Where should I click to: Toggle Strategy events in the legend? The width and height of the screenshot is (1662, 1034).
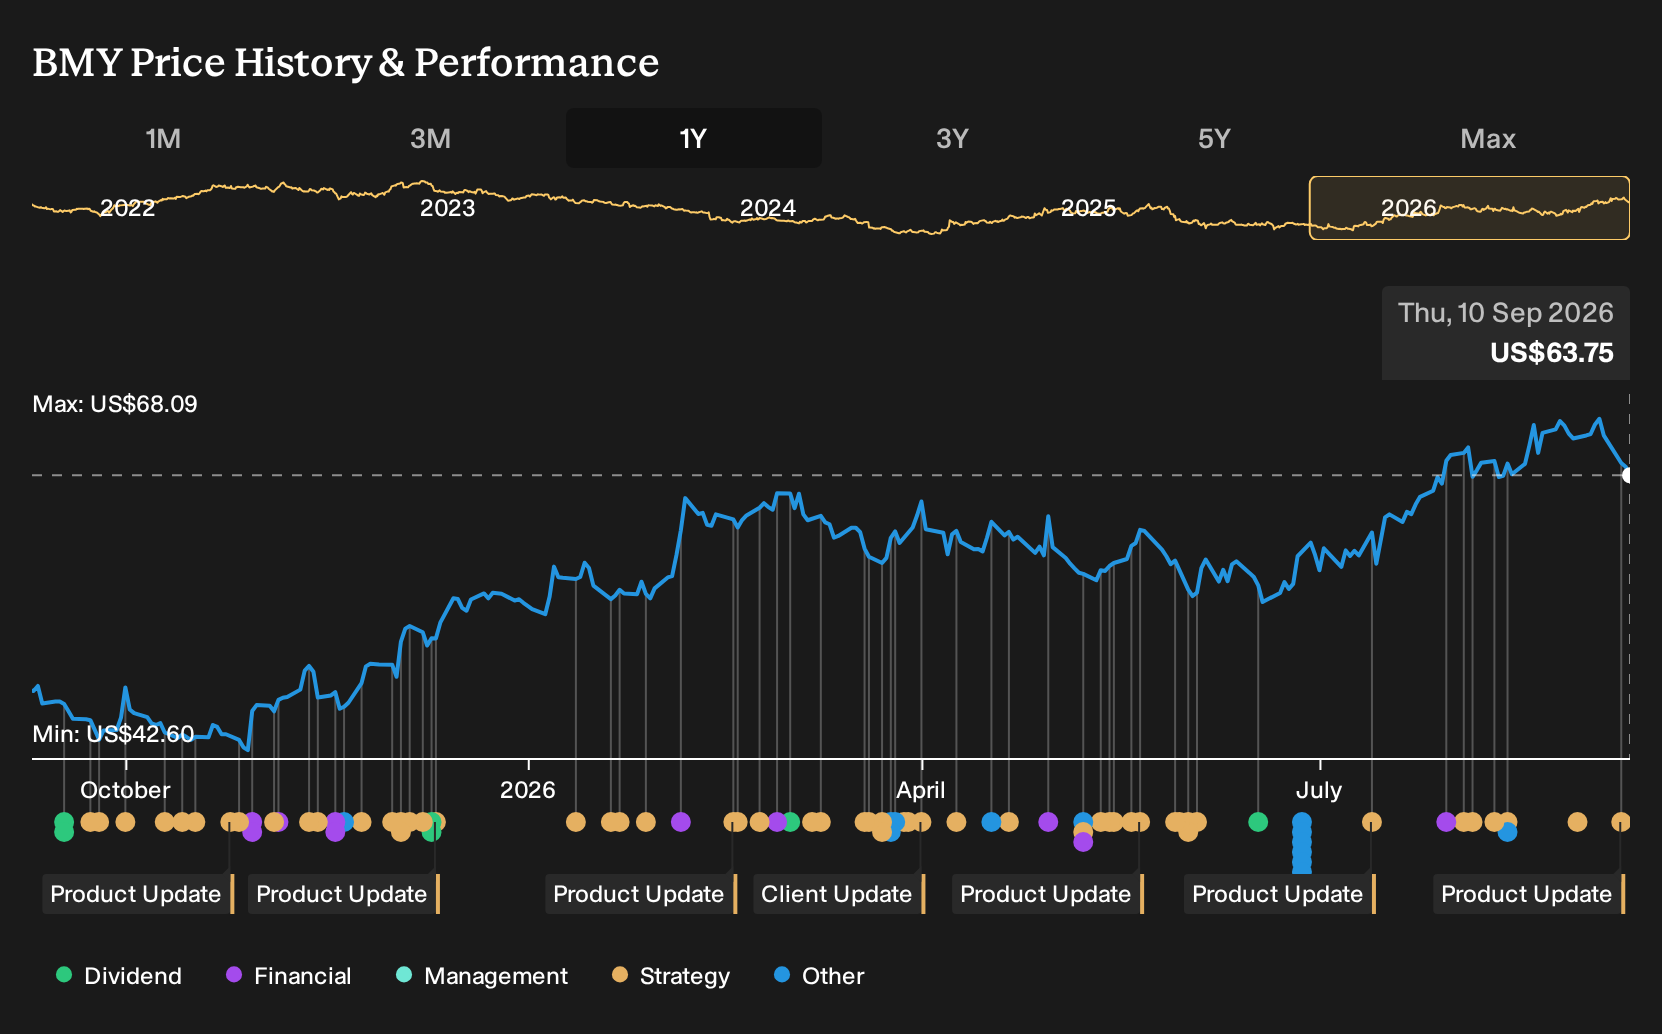(x=671, y=976)
